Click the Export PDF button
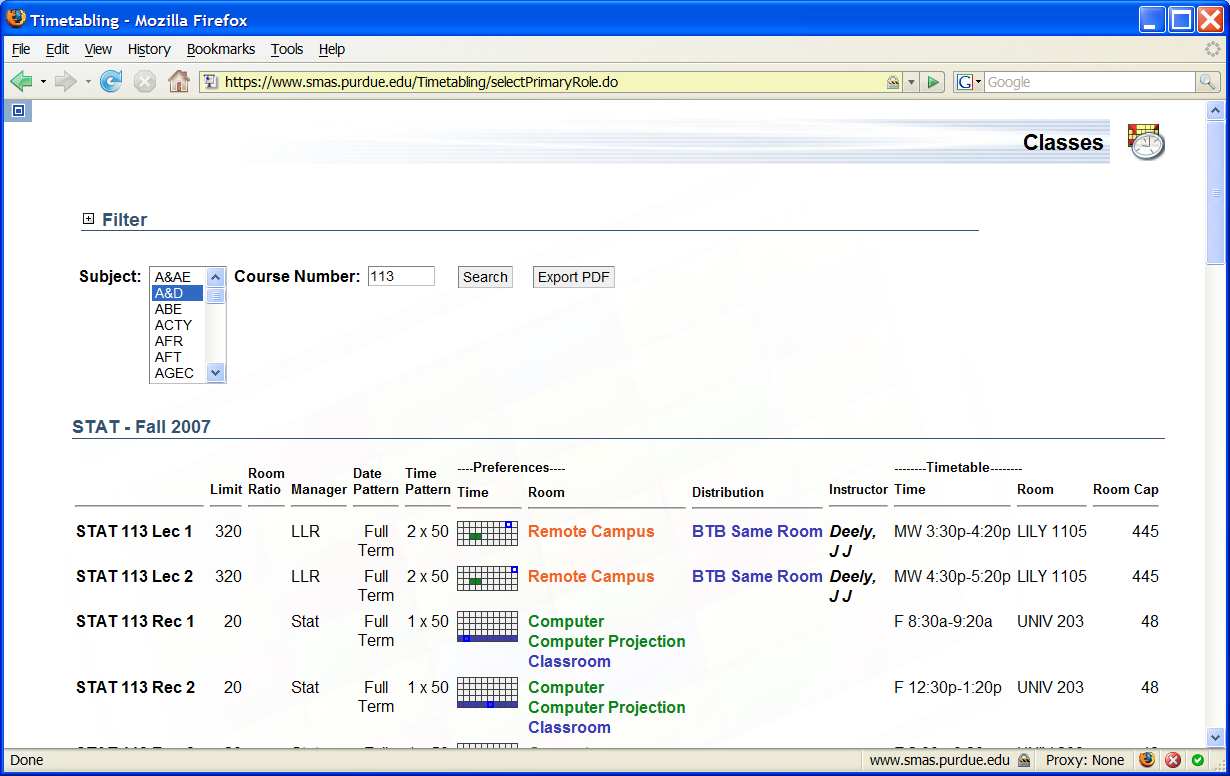Screen dimensions: 1230x776 coord(574,277)
